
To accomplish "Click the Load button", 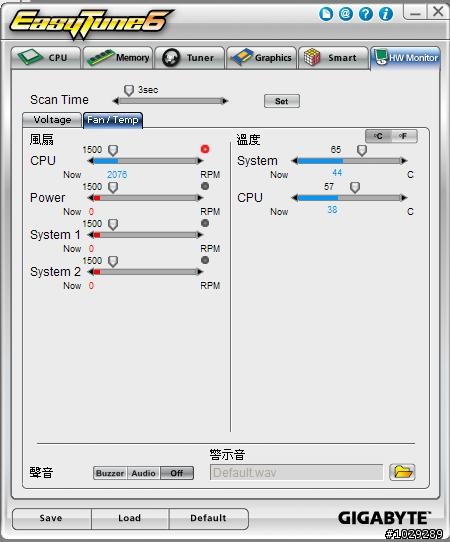I will pos(130,518).
